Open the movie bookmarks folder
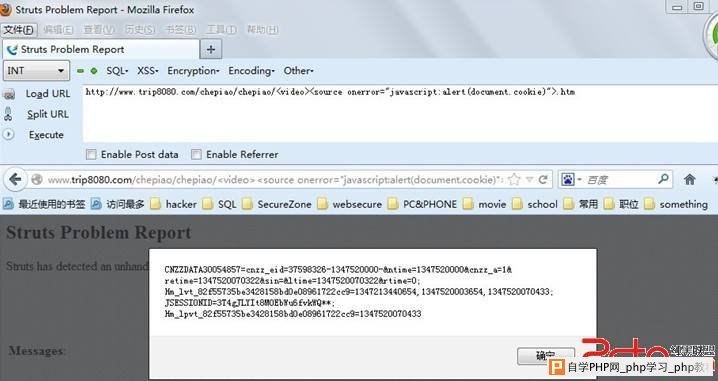This screenshot has height=381, width=718. tap(485, 204)
